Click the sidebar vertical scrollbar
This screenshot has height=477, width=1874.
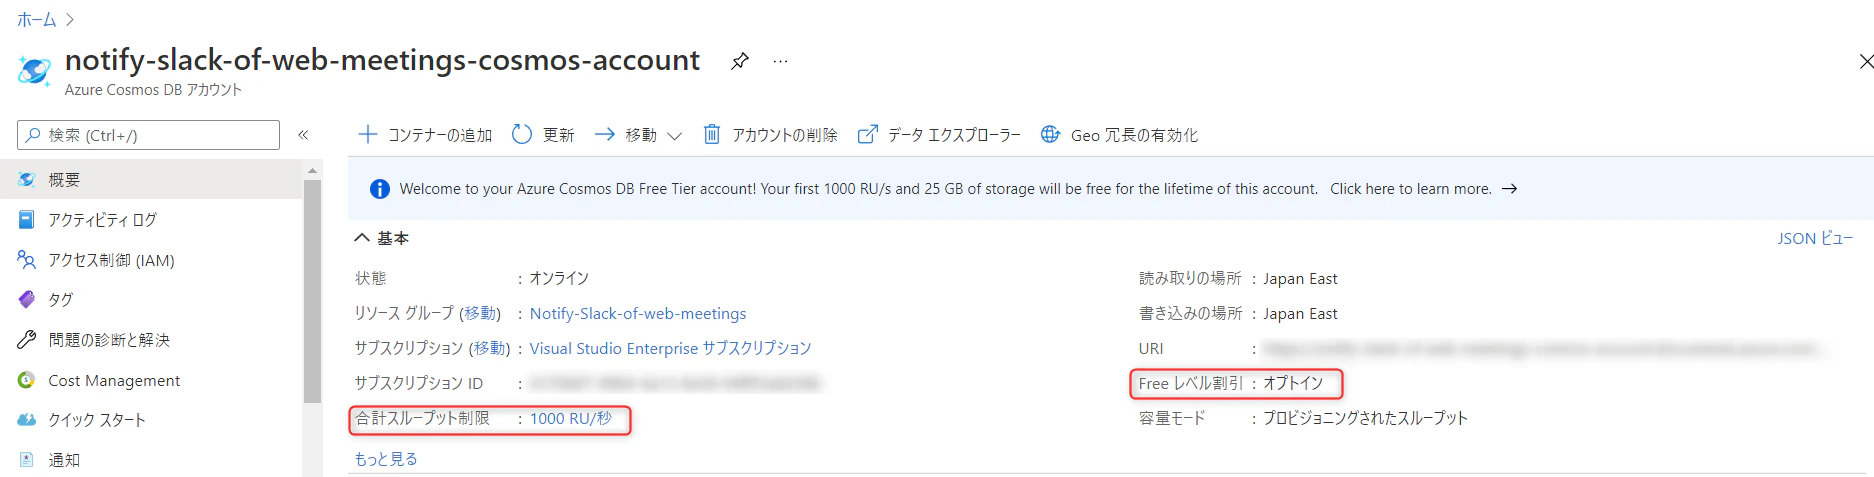tap(312, 290)
